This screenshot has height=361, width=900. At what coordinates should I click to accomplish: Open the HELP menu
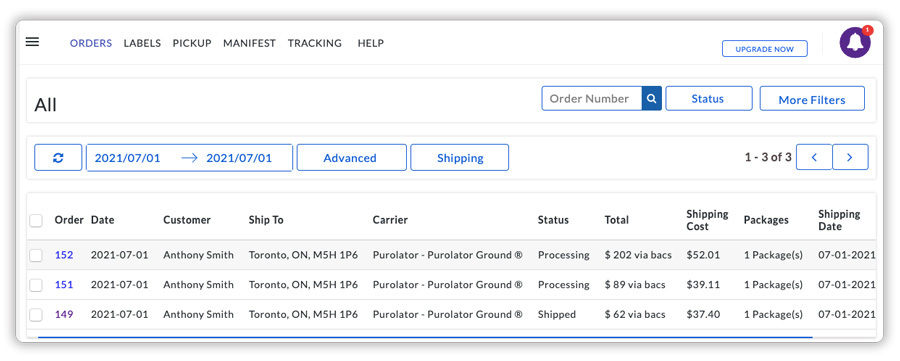pos(371,43)
